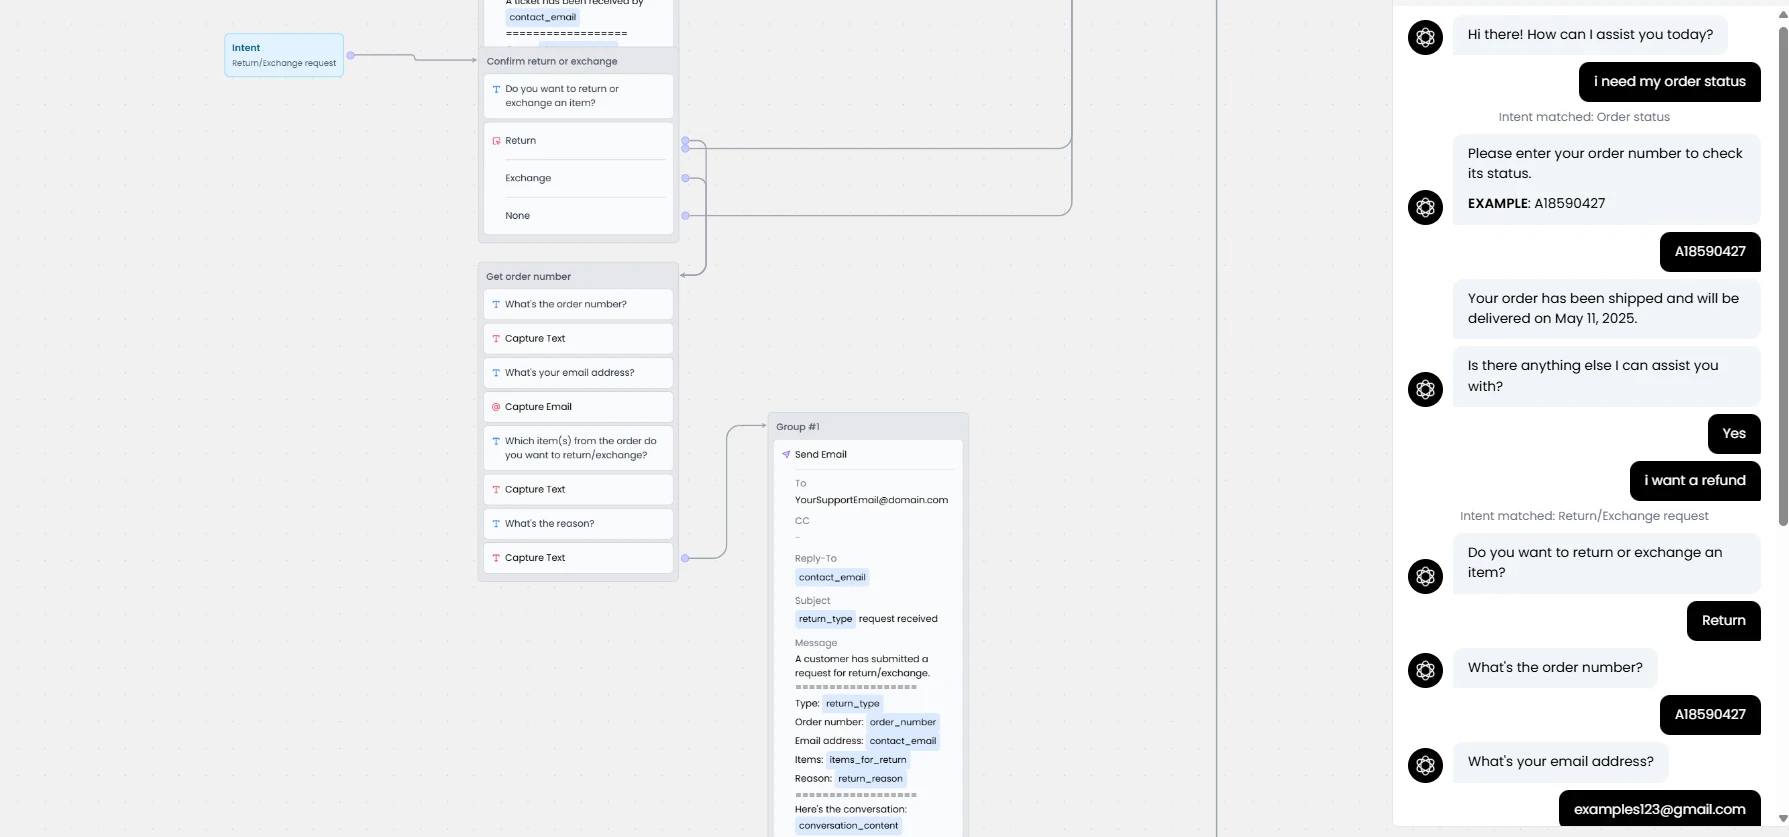Click the Intent node's connector port
This screenshot has width=1789, height=837.
(x=351, y=55)
